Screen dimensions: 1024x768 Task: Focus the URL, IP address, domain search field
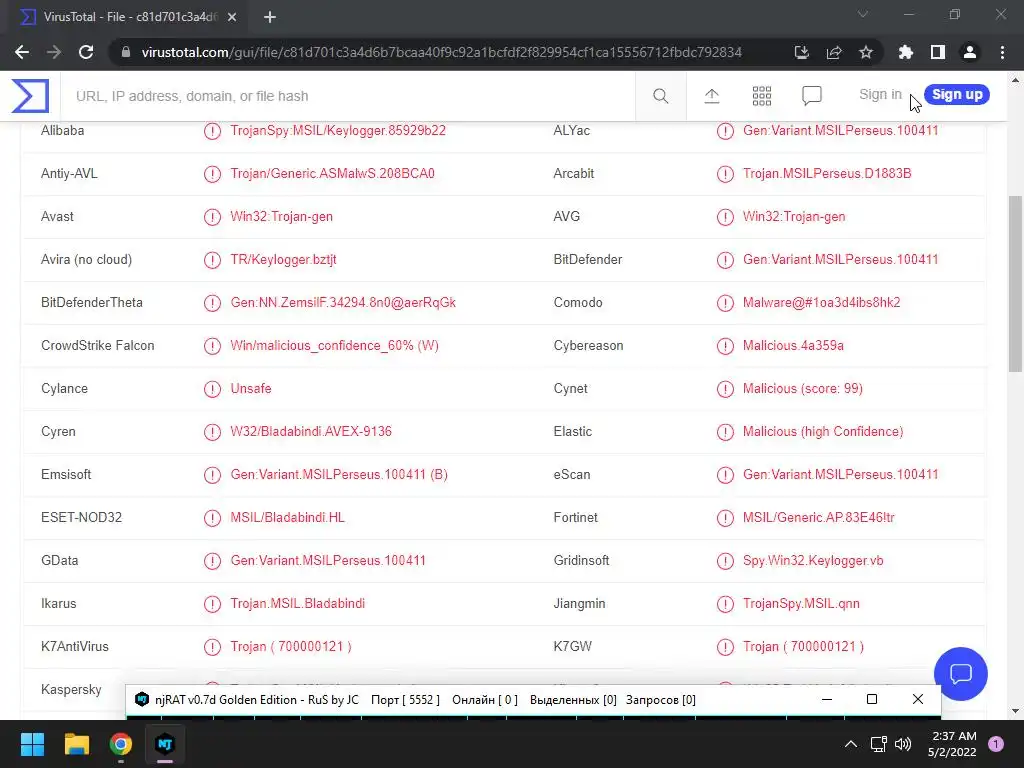347,96
